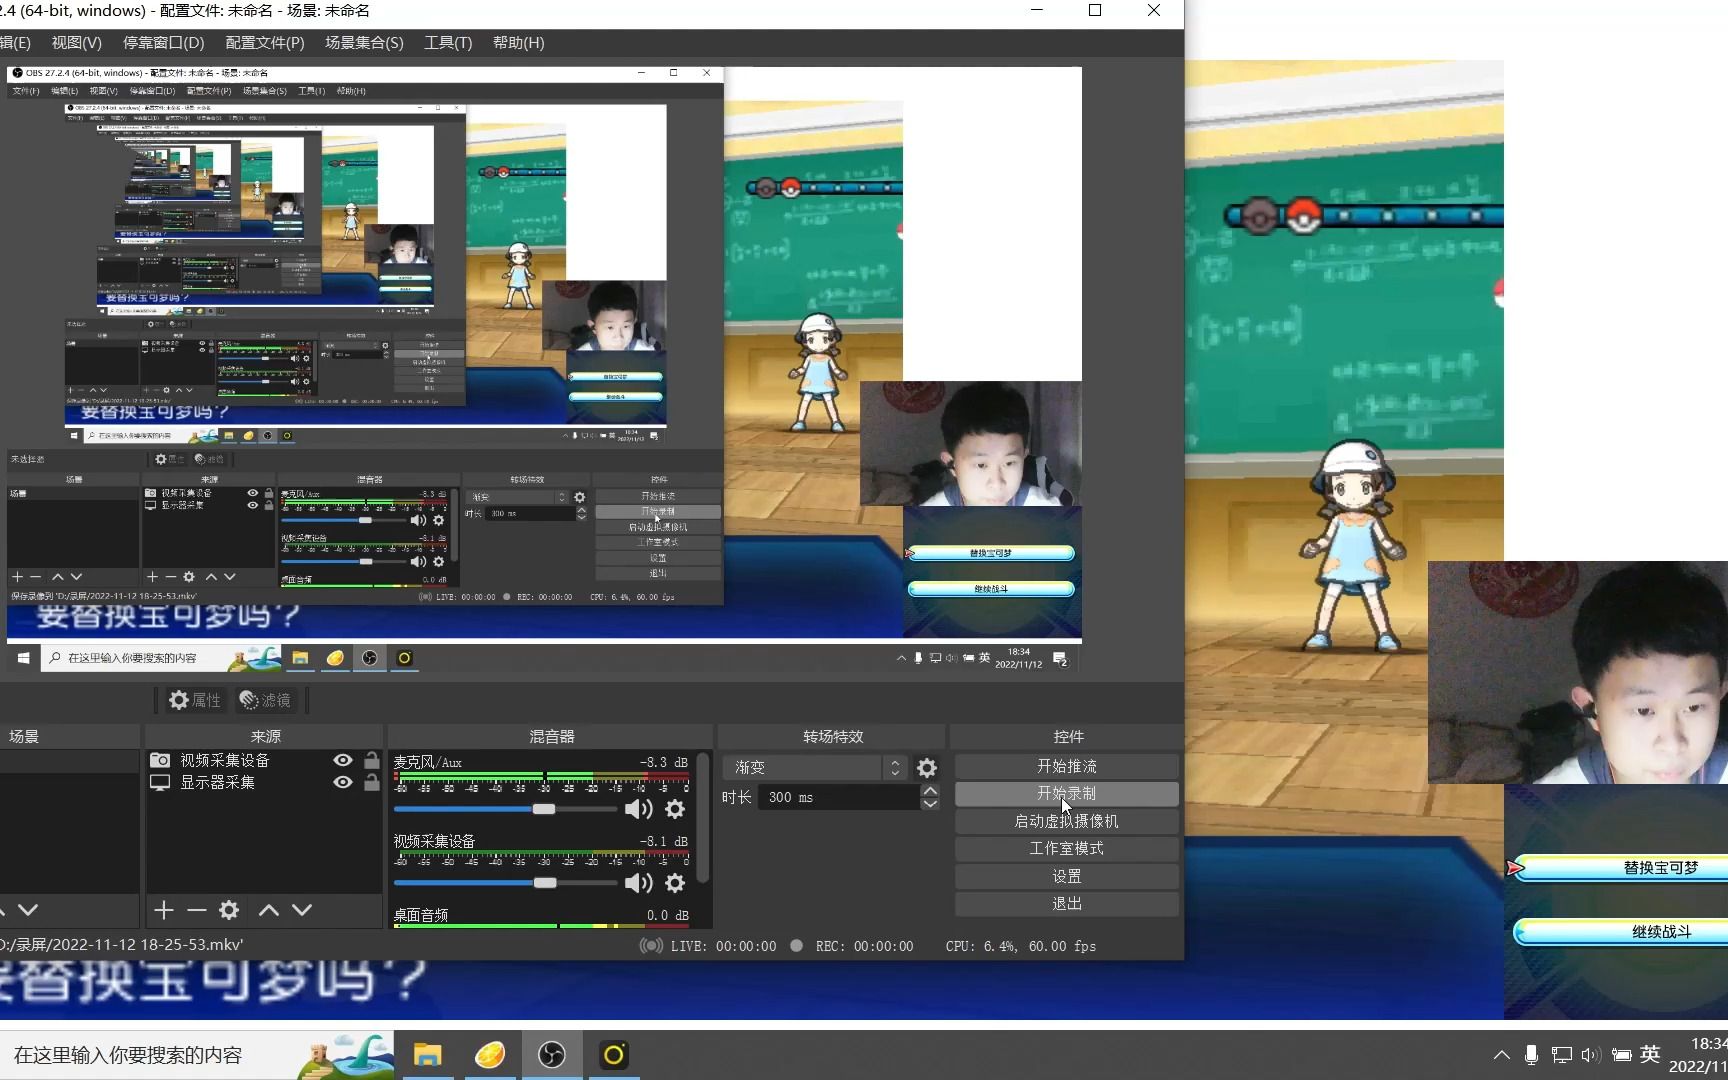Decrease the 时长 duration with down arrow

tap(930, 803)
